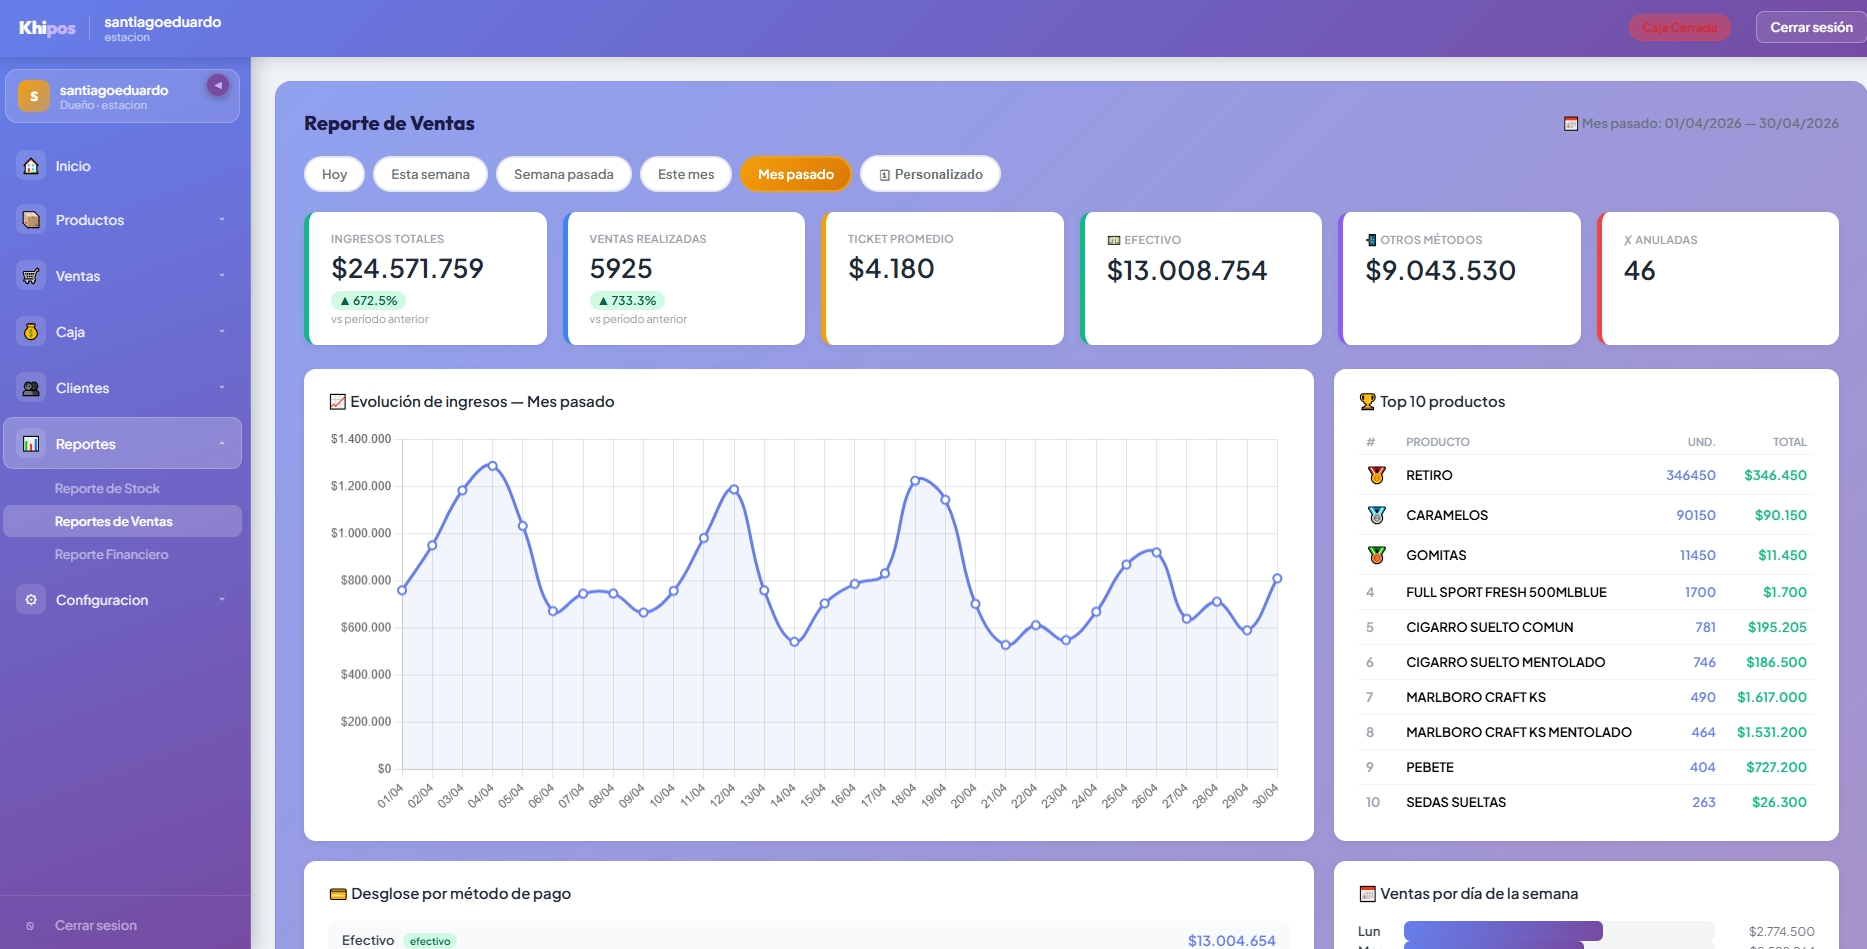
Task: Click the card icon beside Desglose por método de pago
Action: pyautogui.click(x=338, y=894)
